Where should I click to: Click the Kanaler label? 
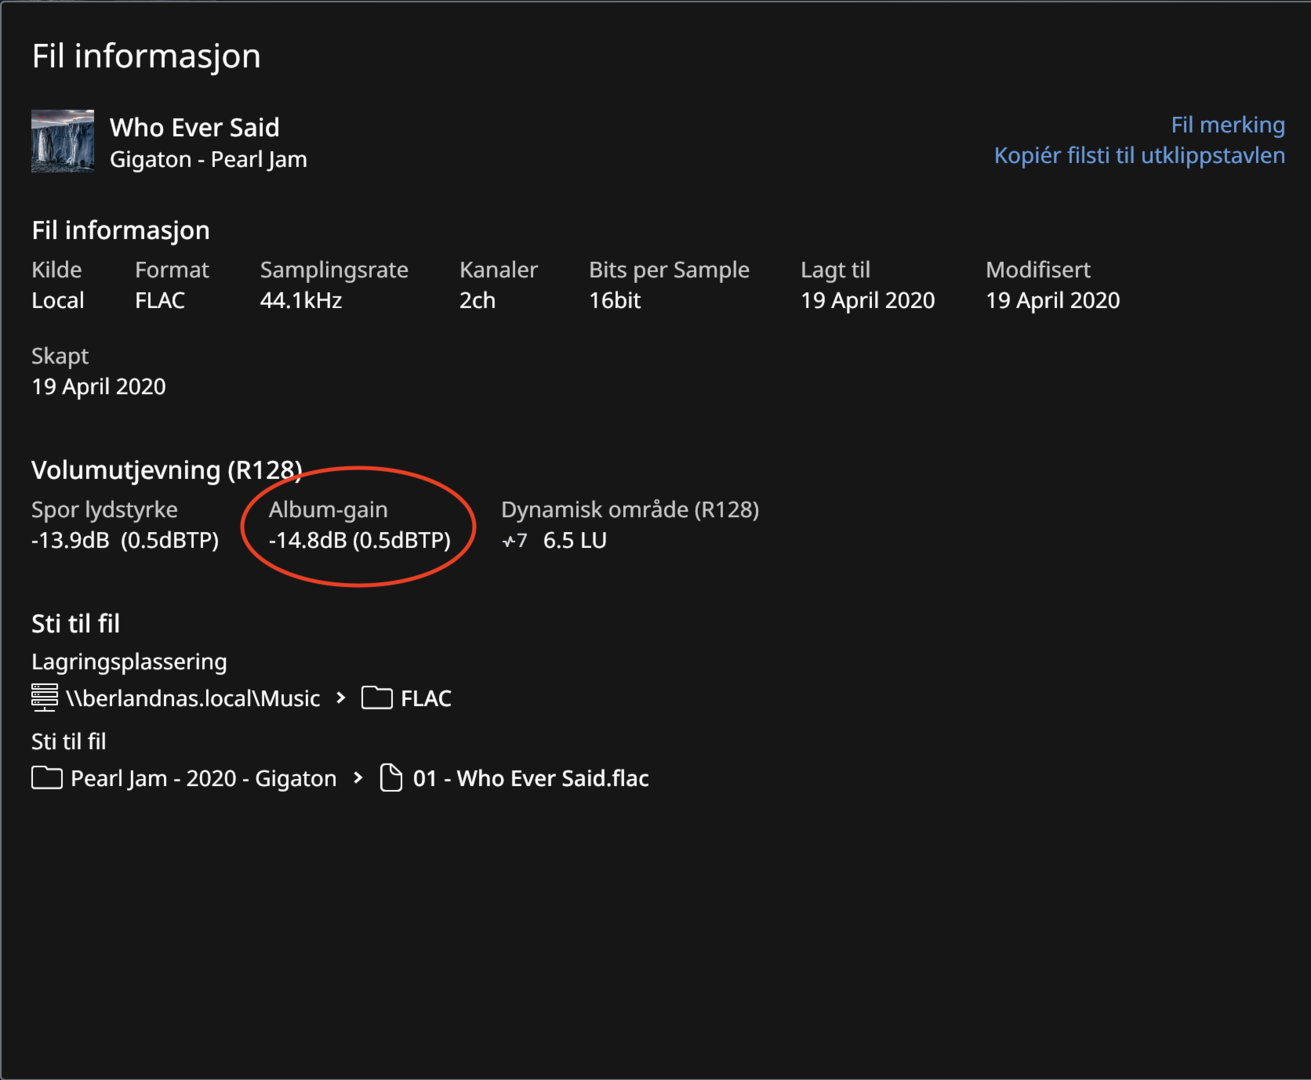click(x=498, y=269)
